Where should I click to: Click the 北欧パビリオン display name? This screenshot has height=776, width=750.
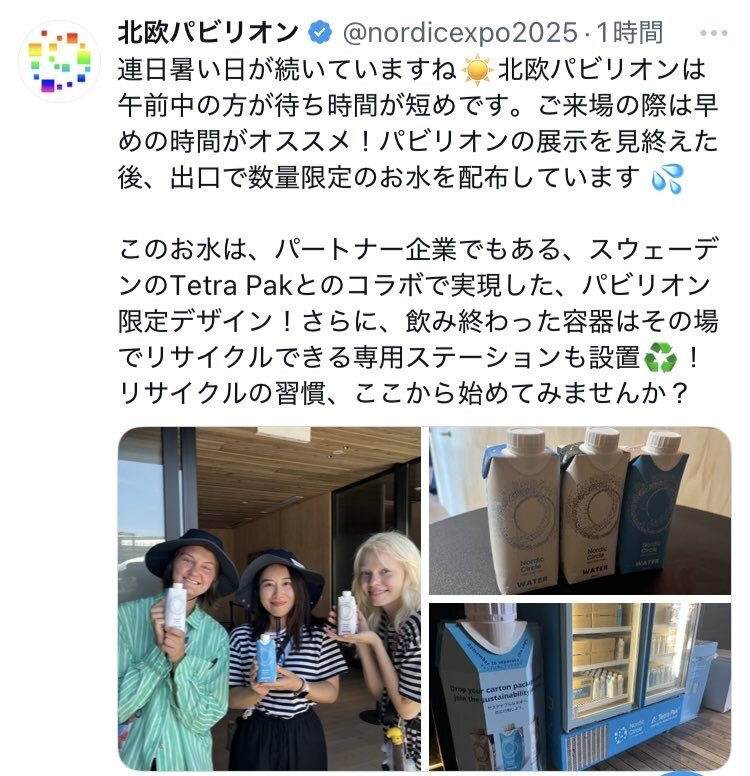[x=208, y=33]
